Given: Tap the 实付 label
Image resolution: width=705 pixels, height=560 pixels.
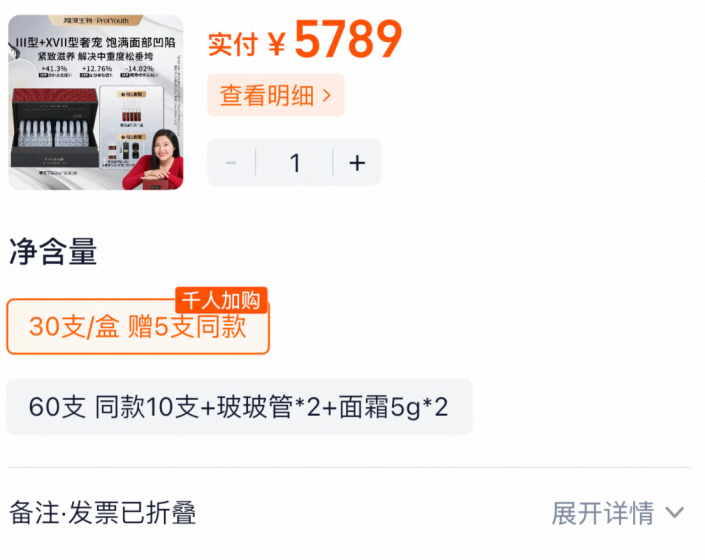Looking at the screenshot, I should tap(233, 44).
